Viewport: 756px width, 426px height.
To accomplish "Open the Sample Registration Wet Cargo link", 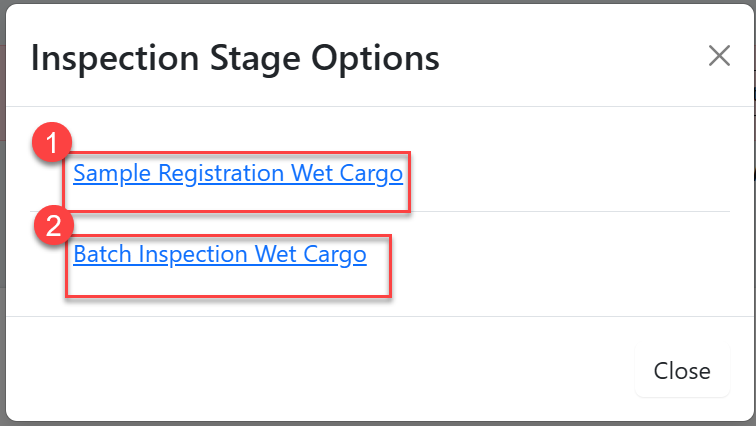I will [238, 174].
